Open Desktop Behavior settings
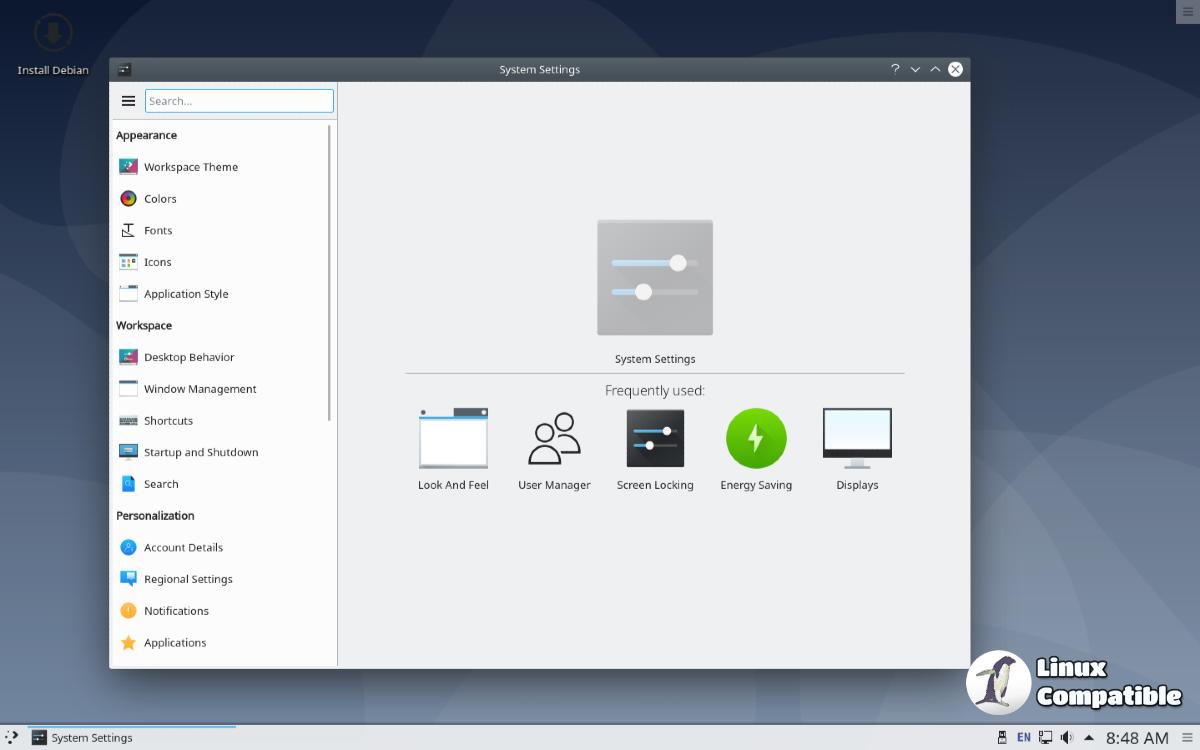The width and height of the screenshot is (1200, 750). click(x=189, y=357)
